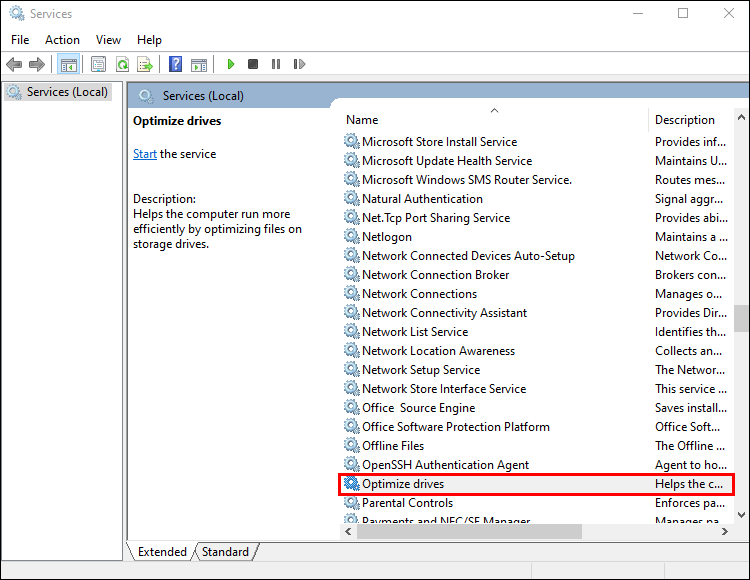Select Services (Local) tree node
Screen dimensions: 750x580
[58, 92]
